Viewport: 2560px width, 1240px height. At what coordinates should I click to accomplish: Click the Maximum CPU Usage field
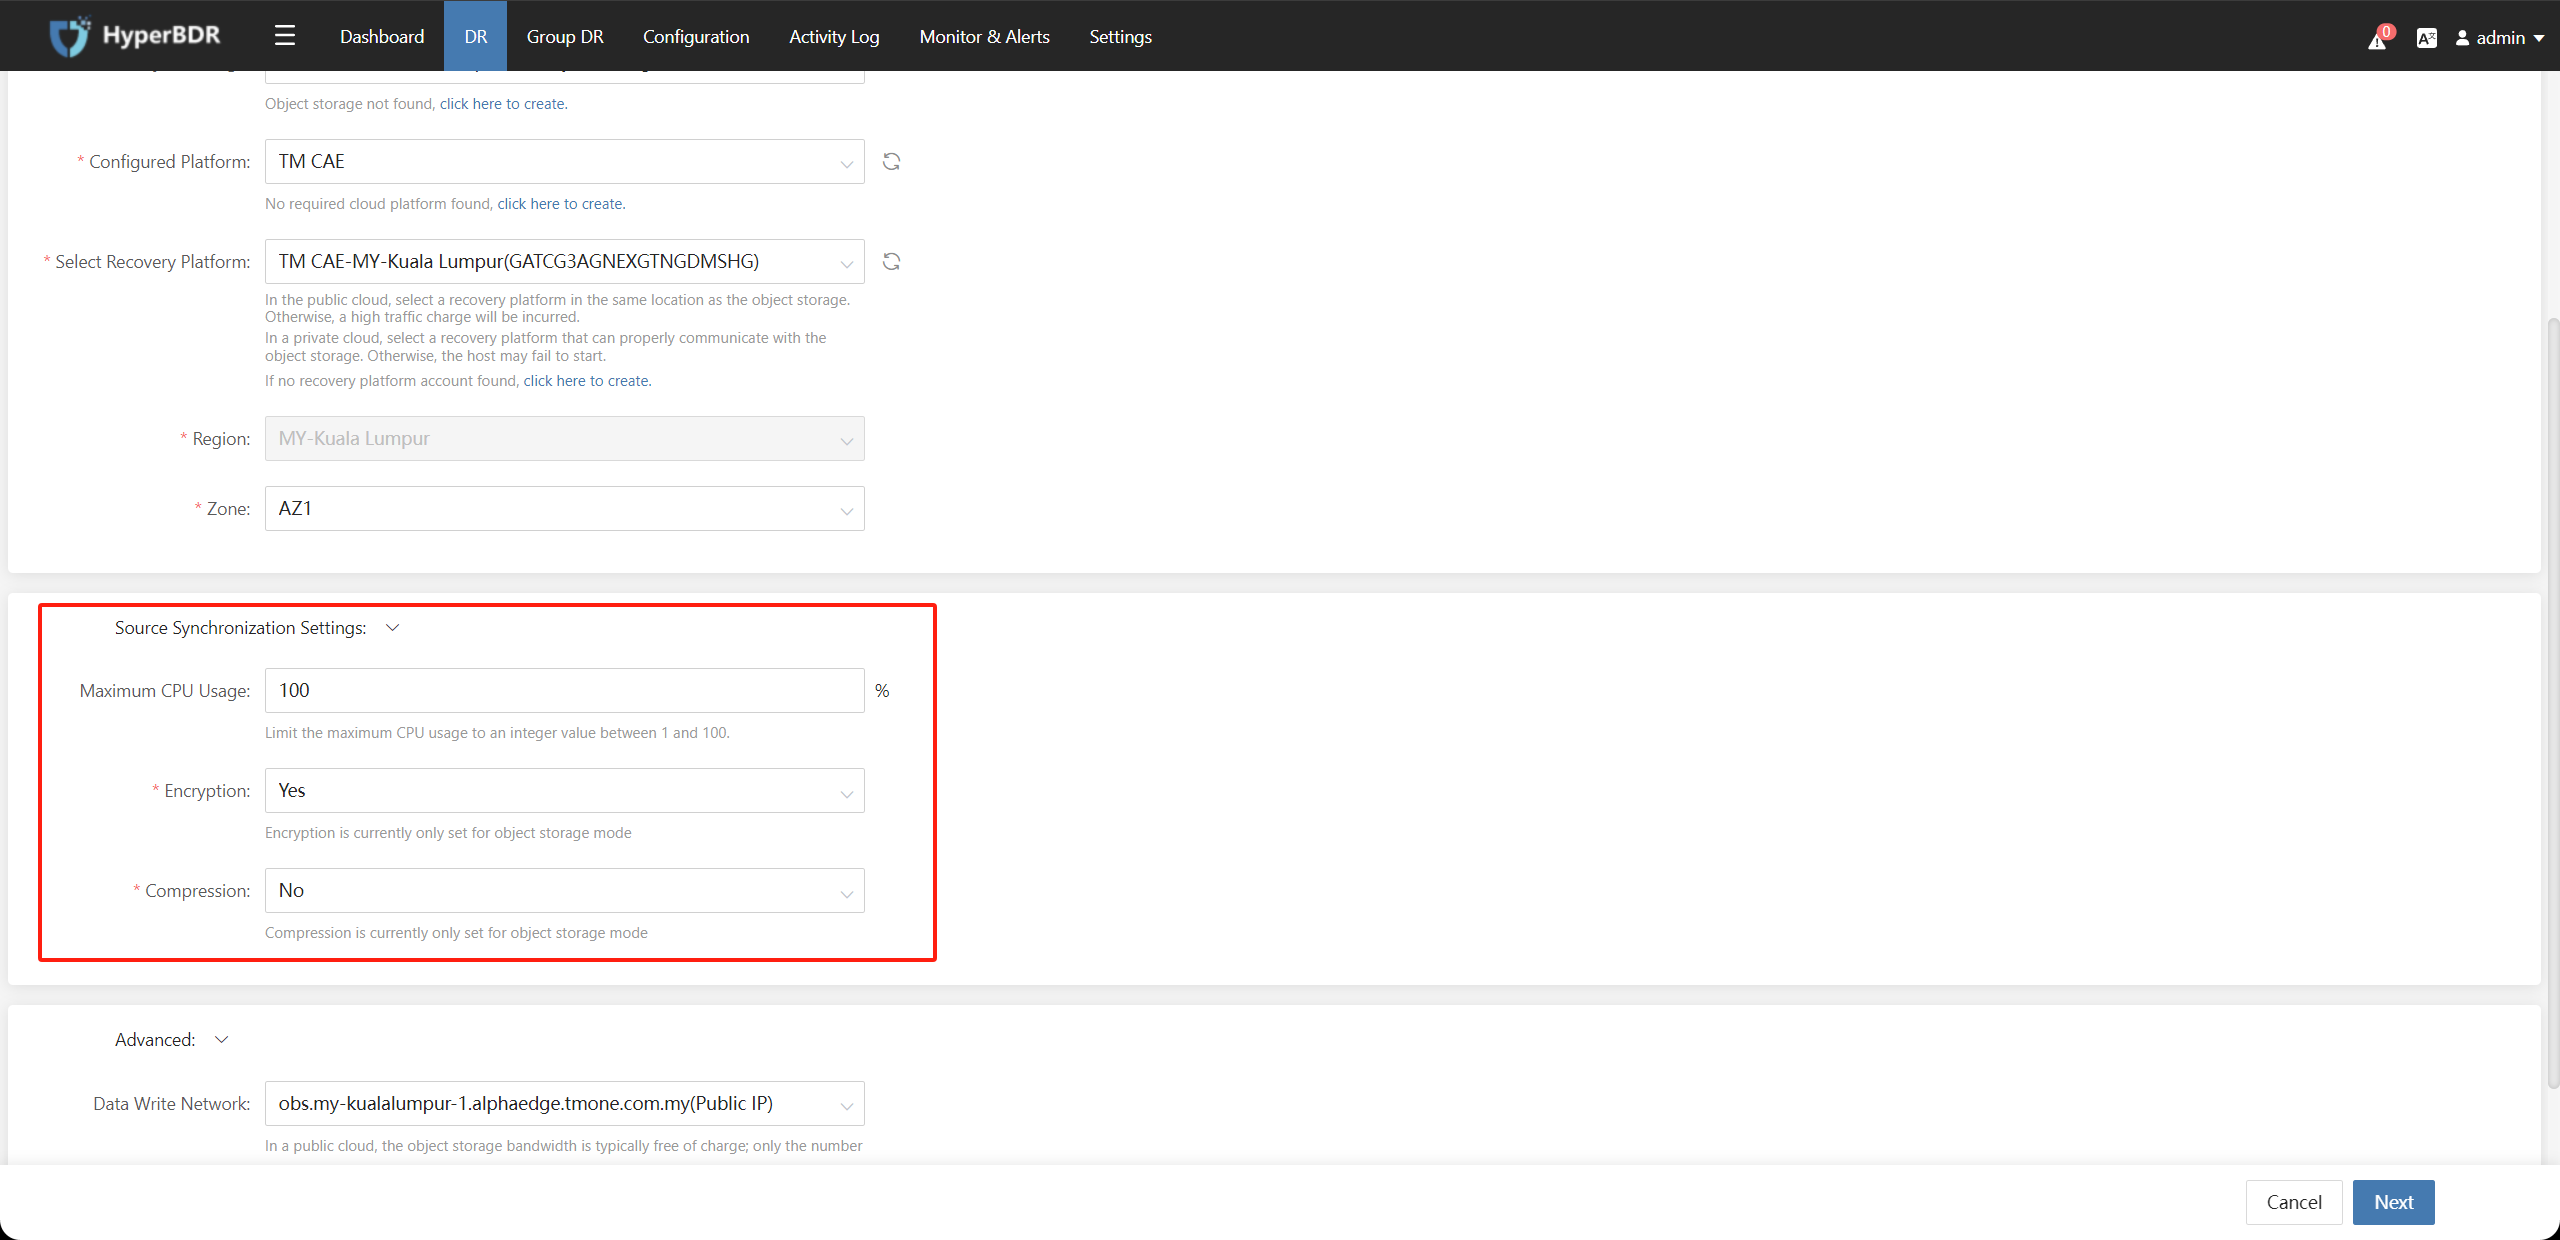point(565,691)
